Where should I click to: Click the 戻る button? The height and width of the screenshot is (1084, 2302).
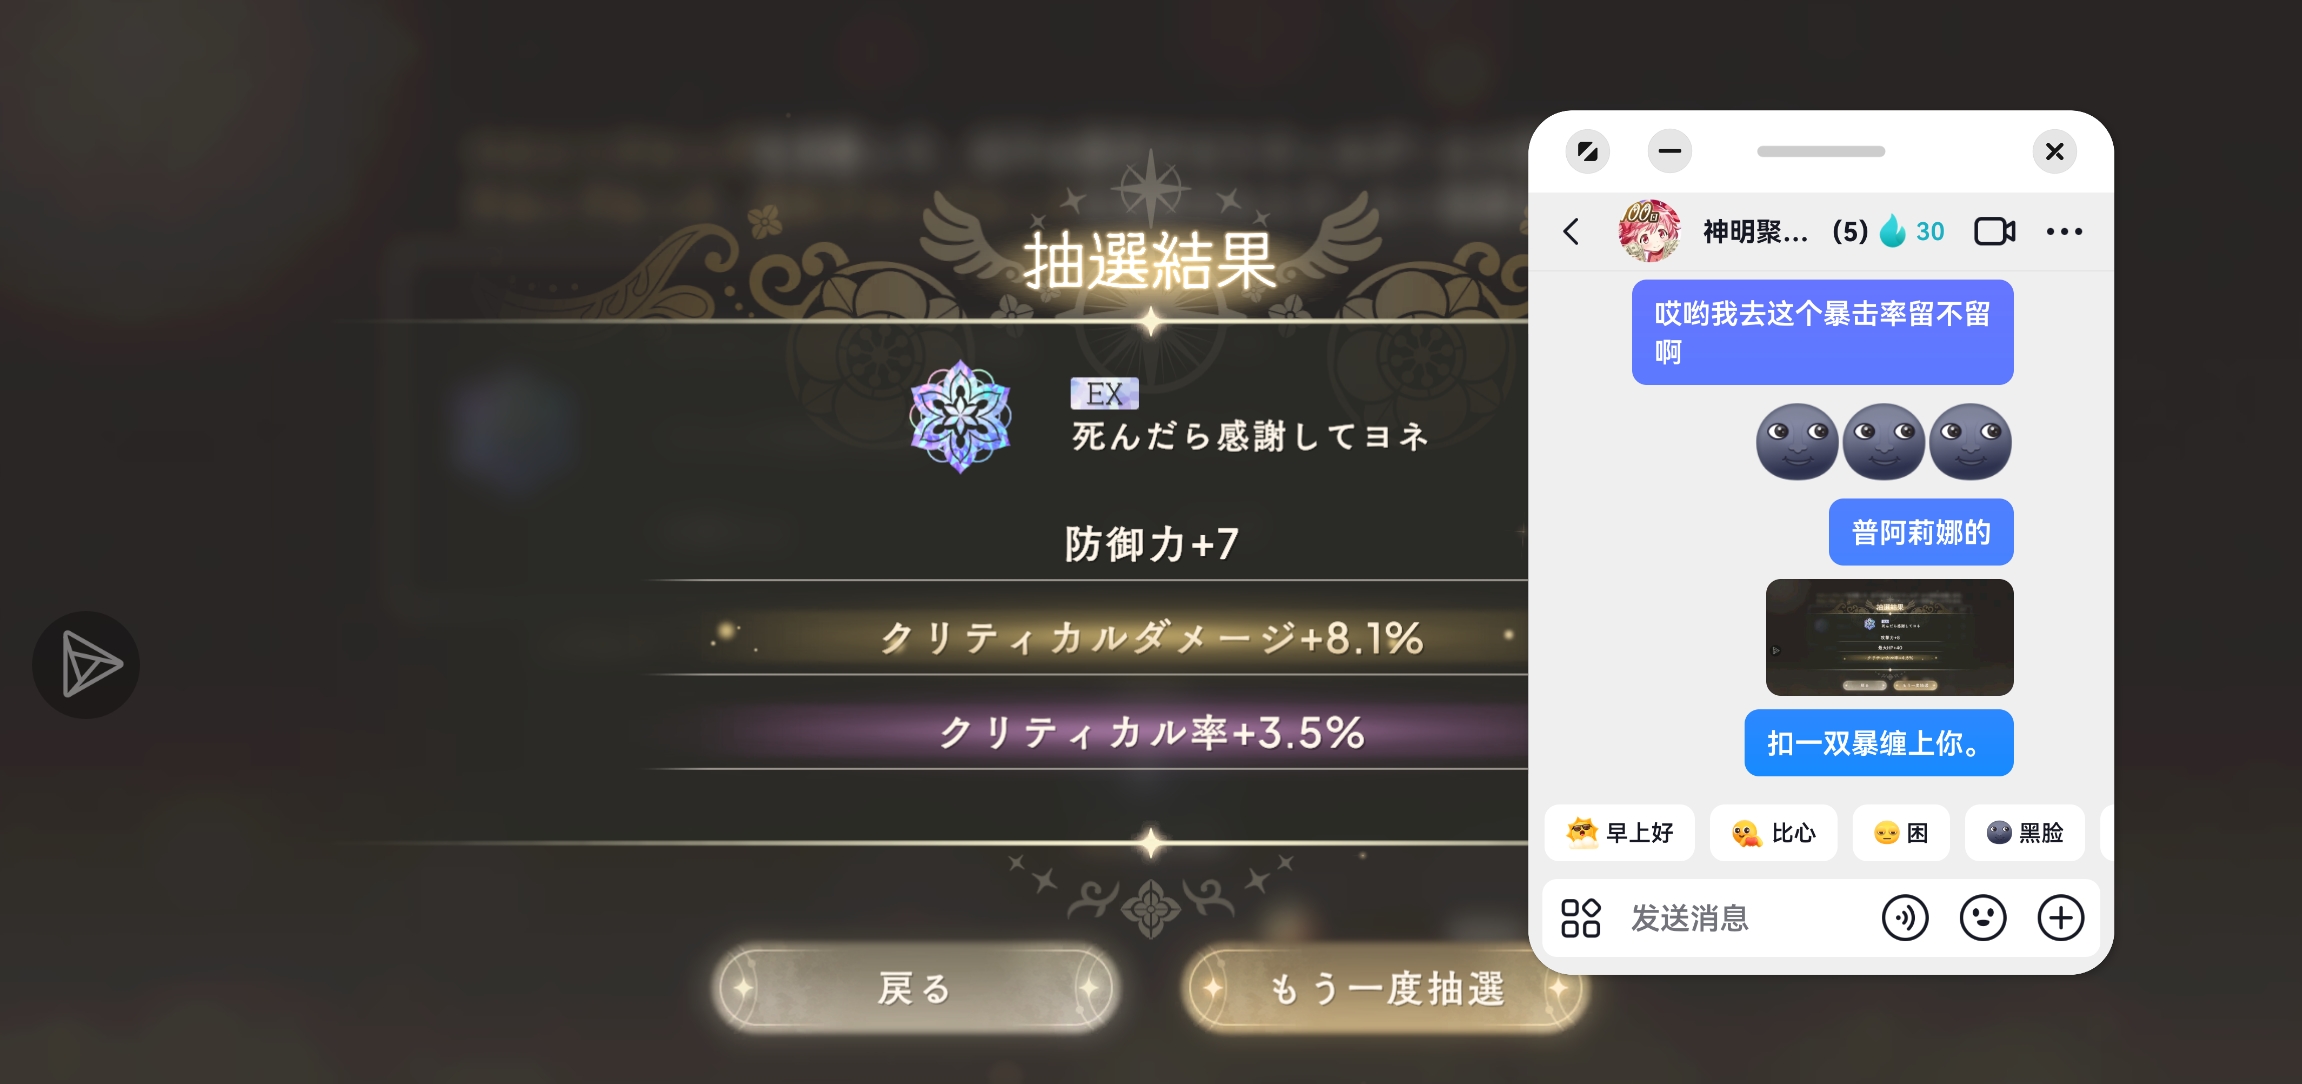click(x=914, y=988)
